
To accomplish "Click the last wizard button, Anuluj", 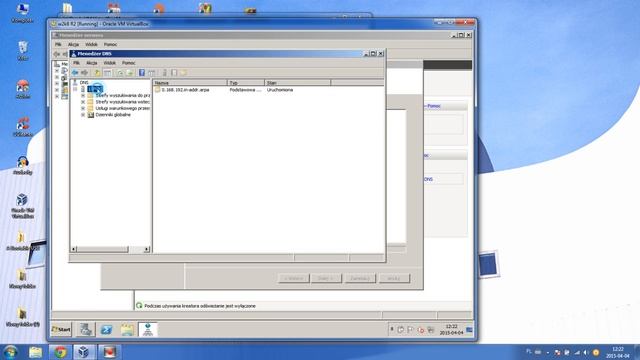I will click(x=394, y=278).
